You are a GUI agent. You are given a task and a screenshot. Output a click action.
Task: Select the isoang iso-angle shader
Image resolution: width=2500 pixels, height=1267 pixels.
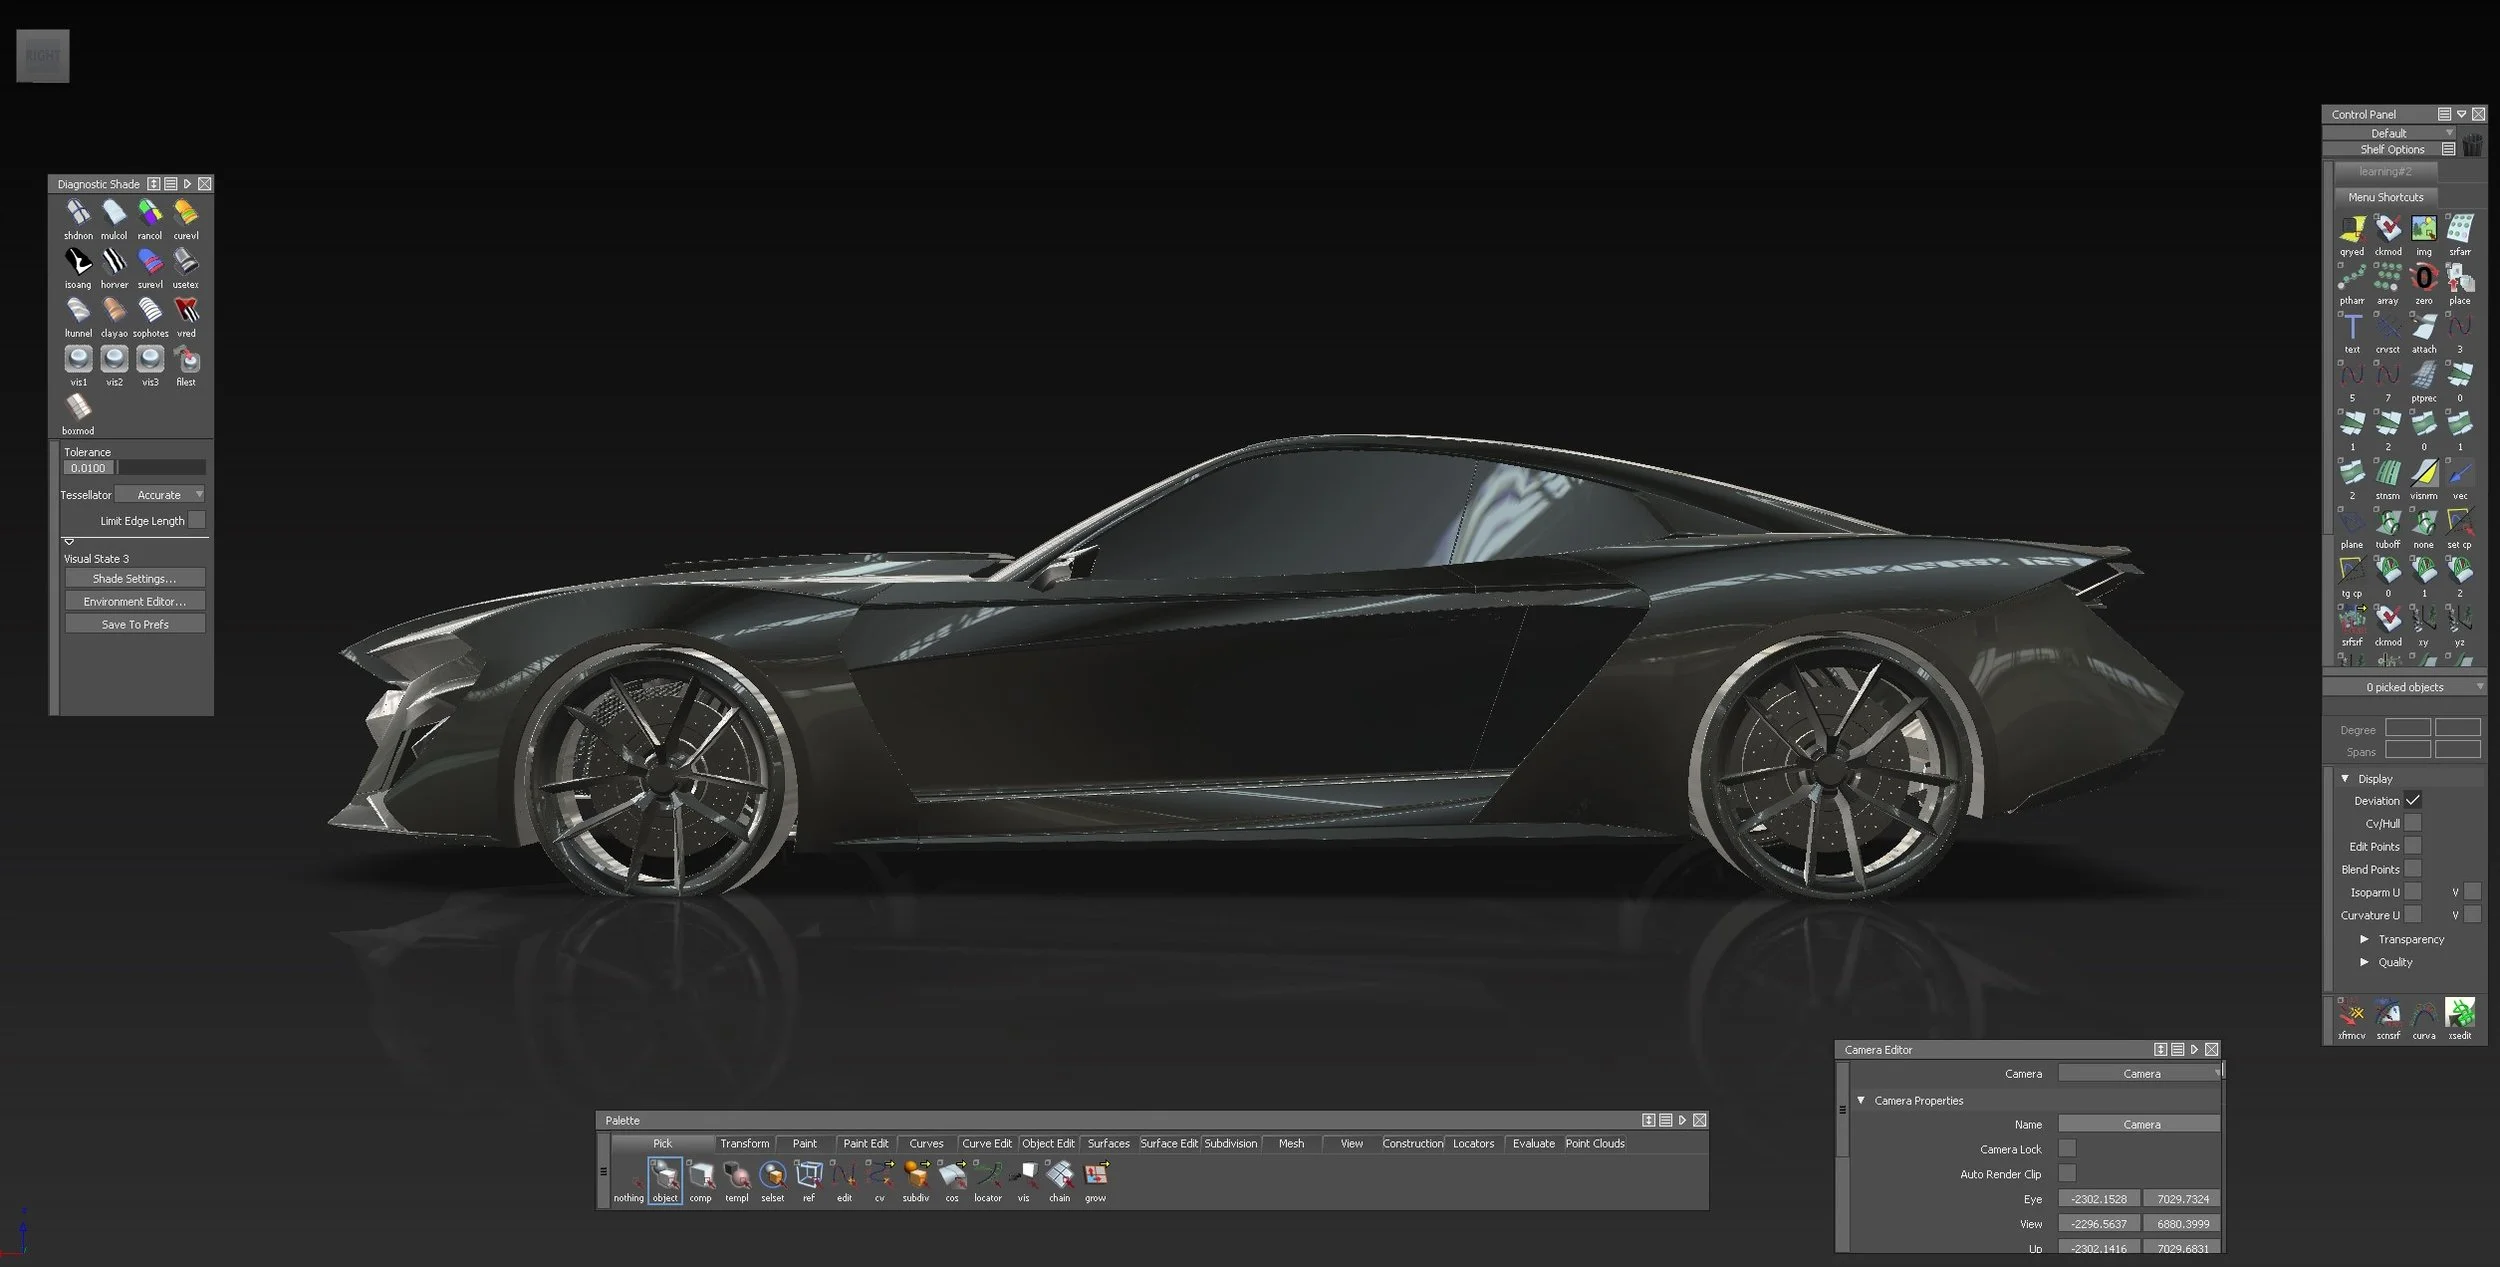click(78, 261)
